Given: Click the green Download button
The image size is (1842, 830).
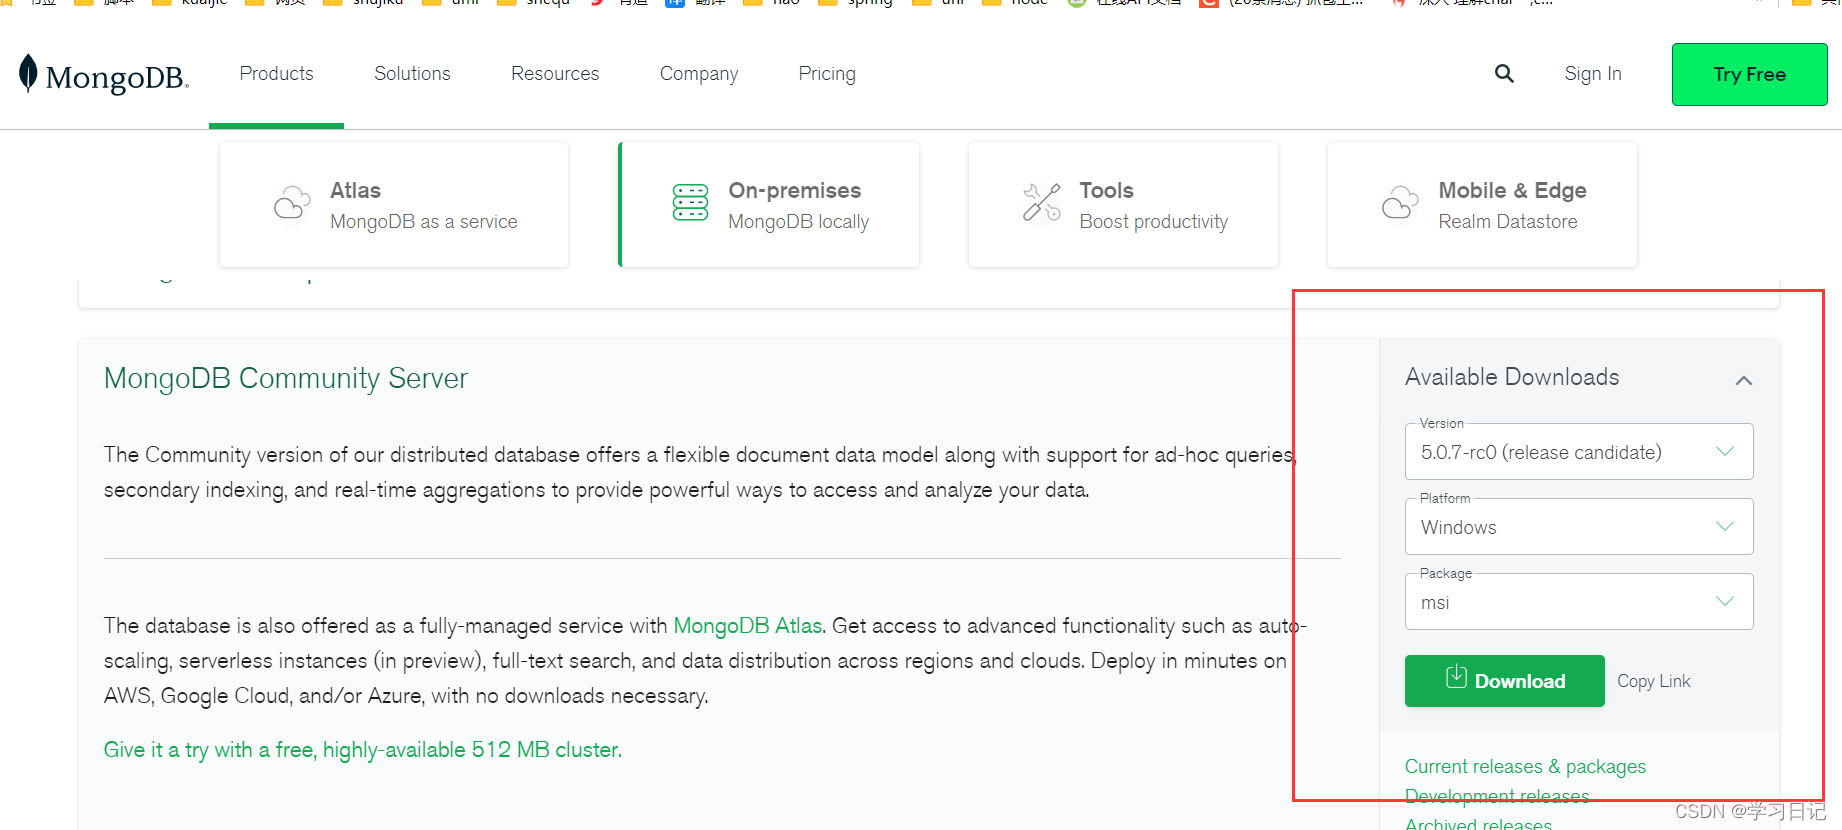Looking at the screenshot, I should click(1504, 681).
